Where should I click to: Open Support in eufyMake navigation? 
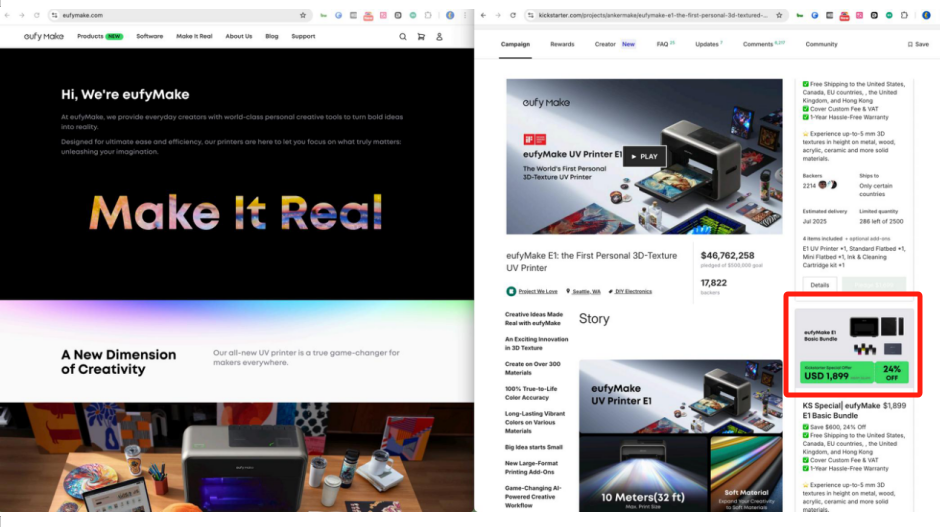[x=303, y=36]
